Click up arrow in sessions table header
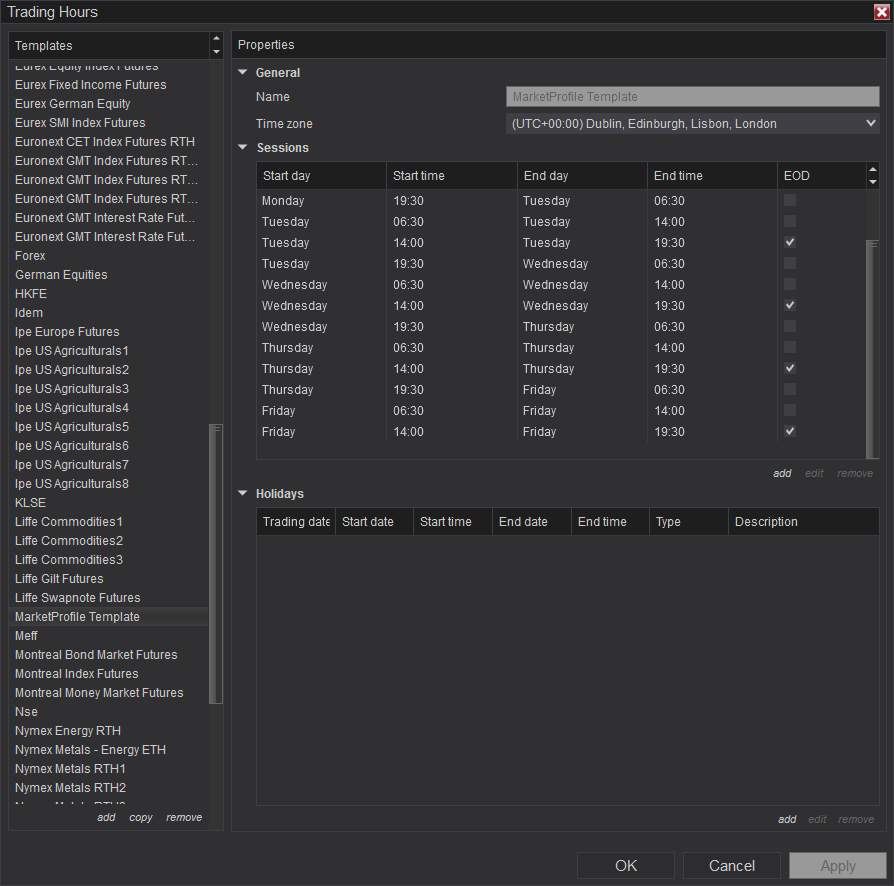Viewport: 894px width, 886px height. tap(872, 169)
